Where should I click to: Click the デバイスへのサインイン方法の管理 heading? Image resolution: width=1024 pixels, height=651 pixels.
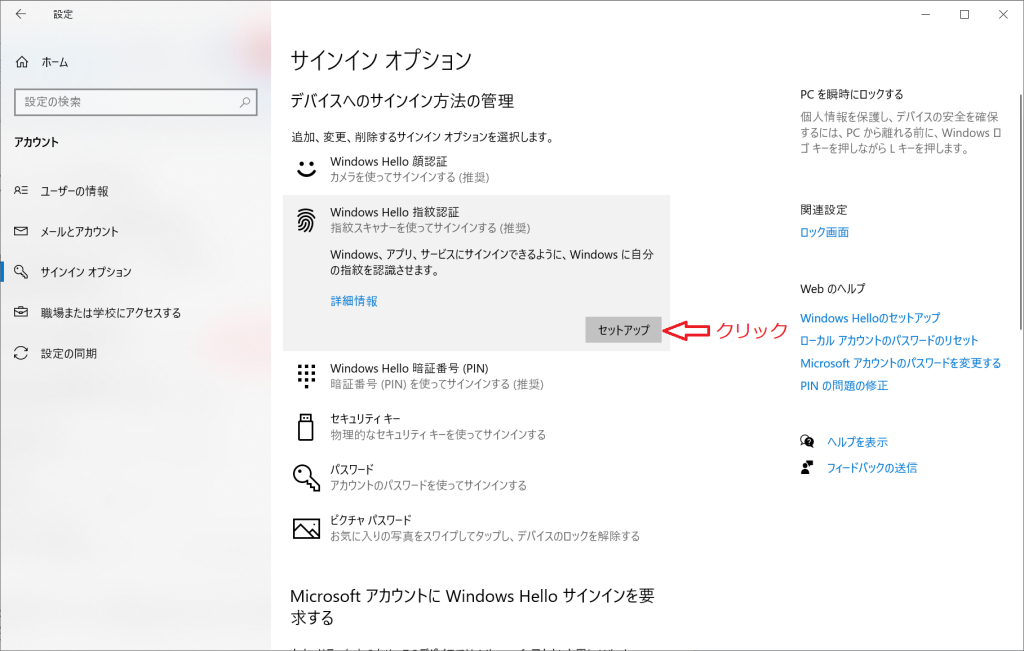coord(402,101)
